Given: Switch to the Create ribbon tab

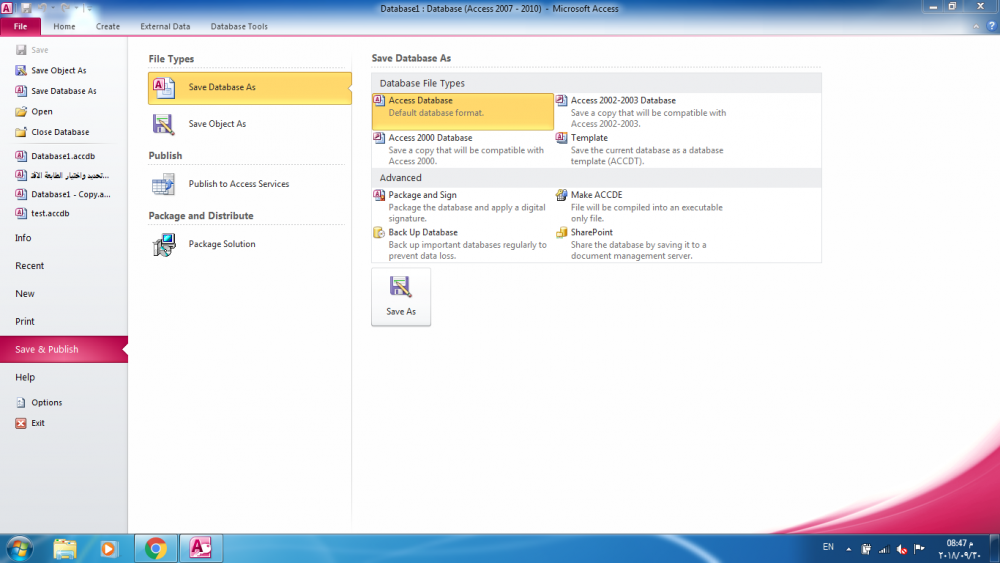Looking at the screenshot, I should (x=108, y=26).
